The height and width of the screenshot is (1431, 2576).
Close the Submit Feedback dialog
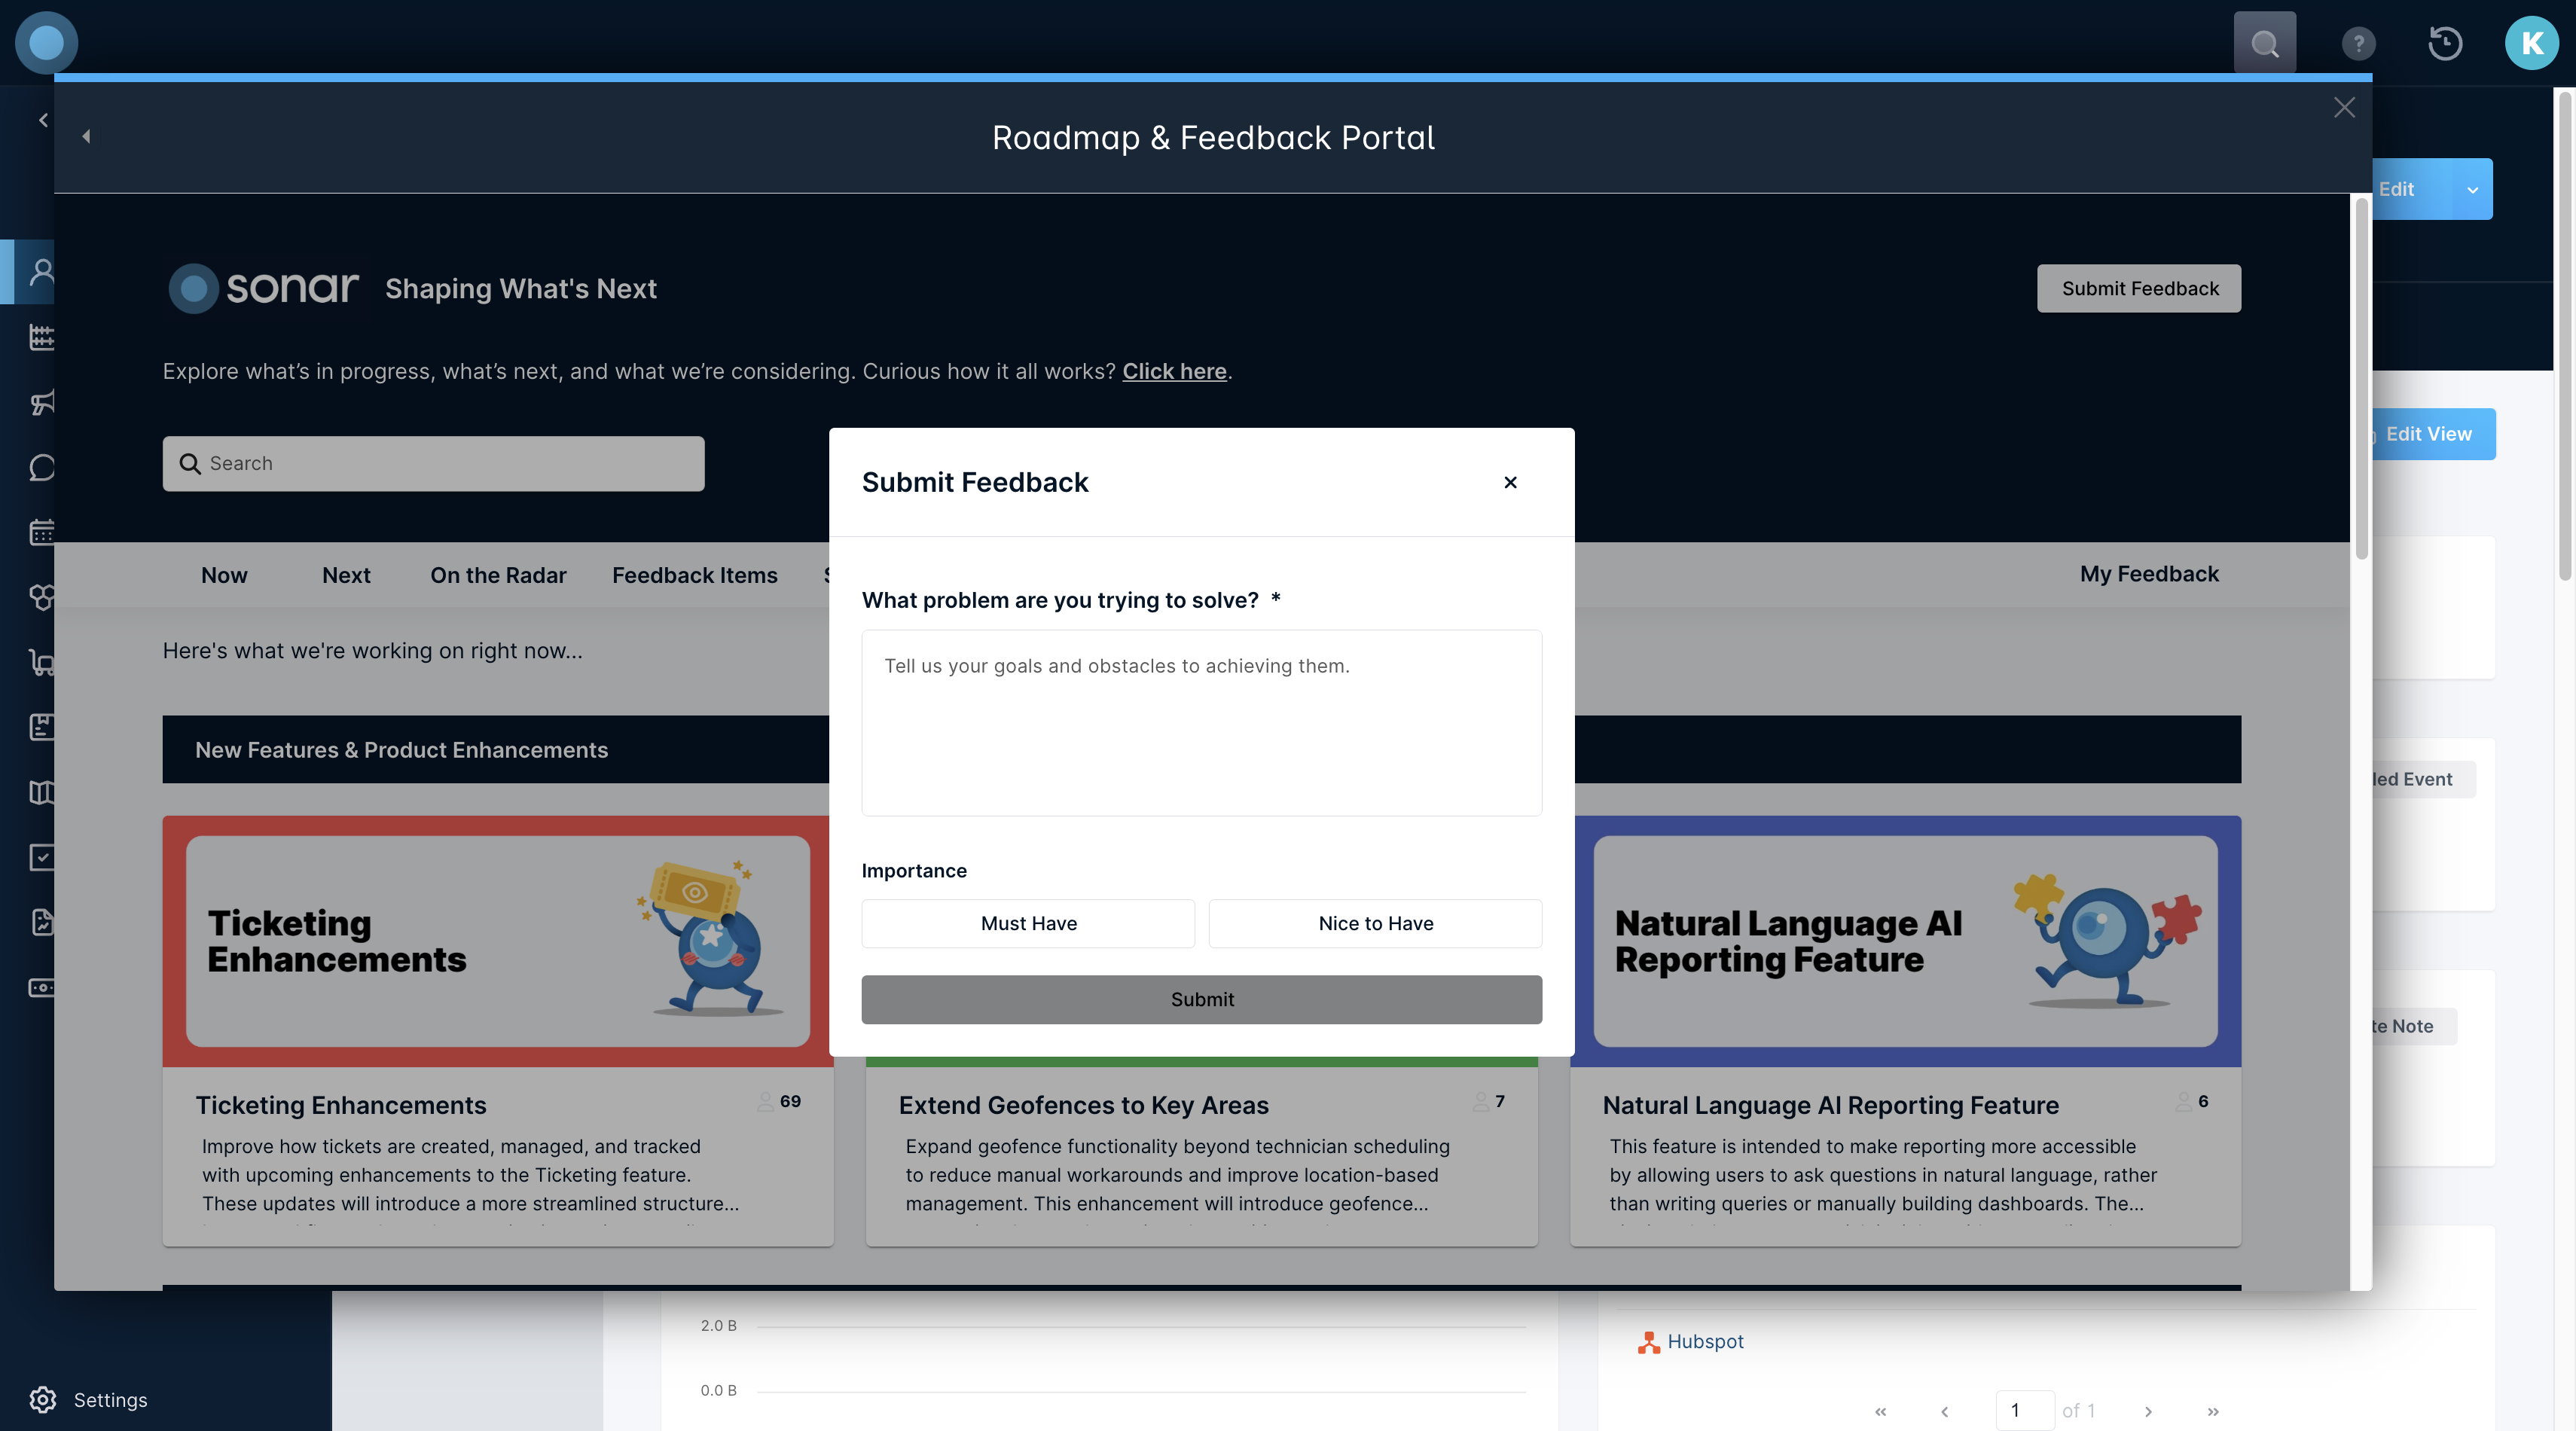(1510, 482)
